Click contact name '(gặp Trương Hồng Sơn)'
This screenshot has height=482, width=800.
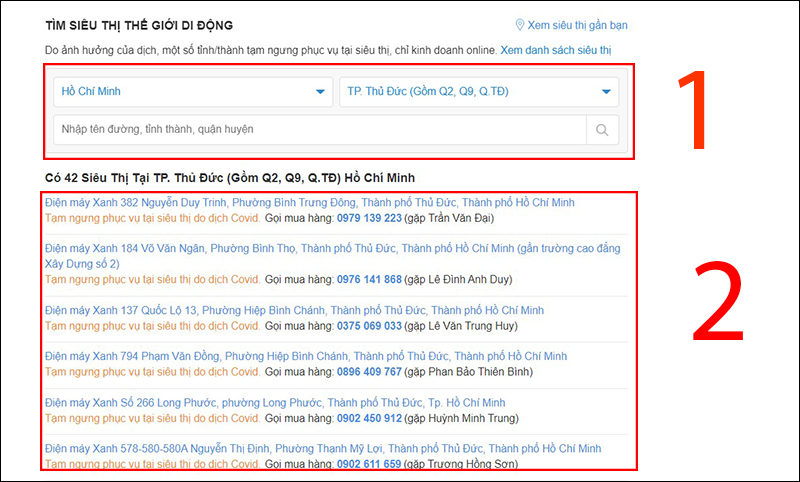pyautogui.click(x=461, y=464)
